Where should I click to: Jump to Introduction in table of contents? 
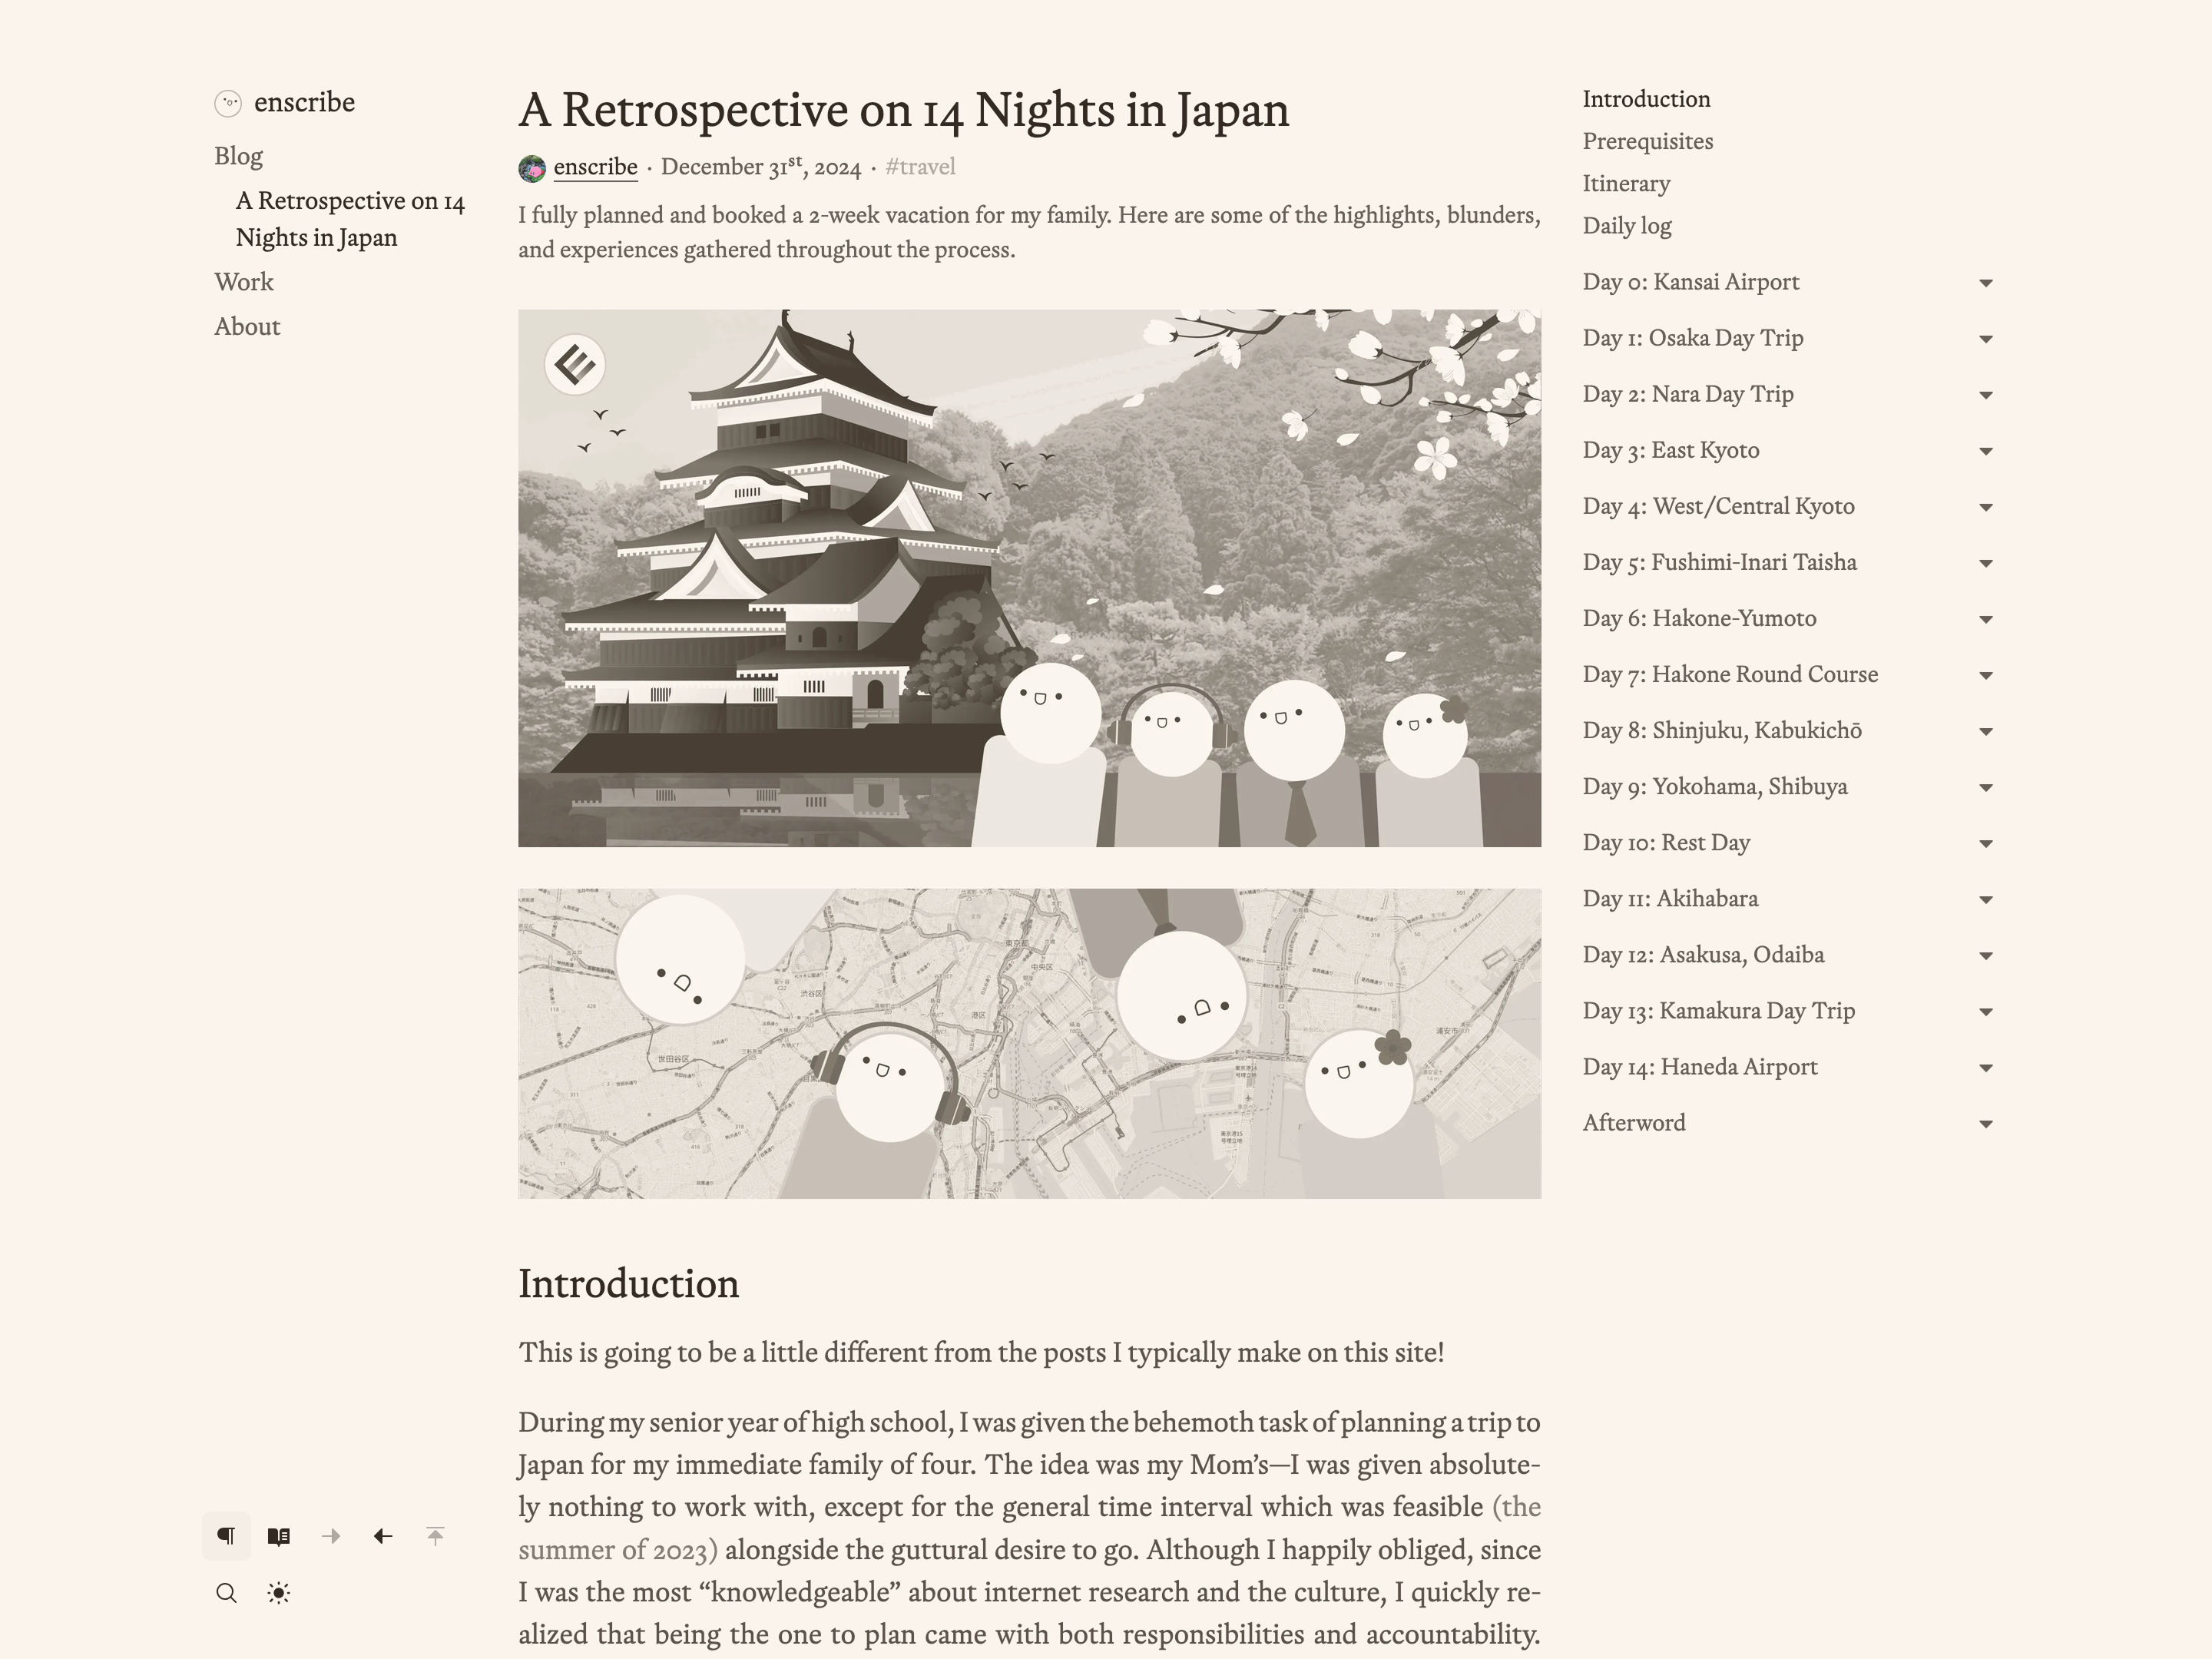coord(1646,99)
